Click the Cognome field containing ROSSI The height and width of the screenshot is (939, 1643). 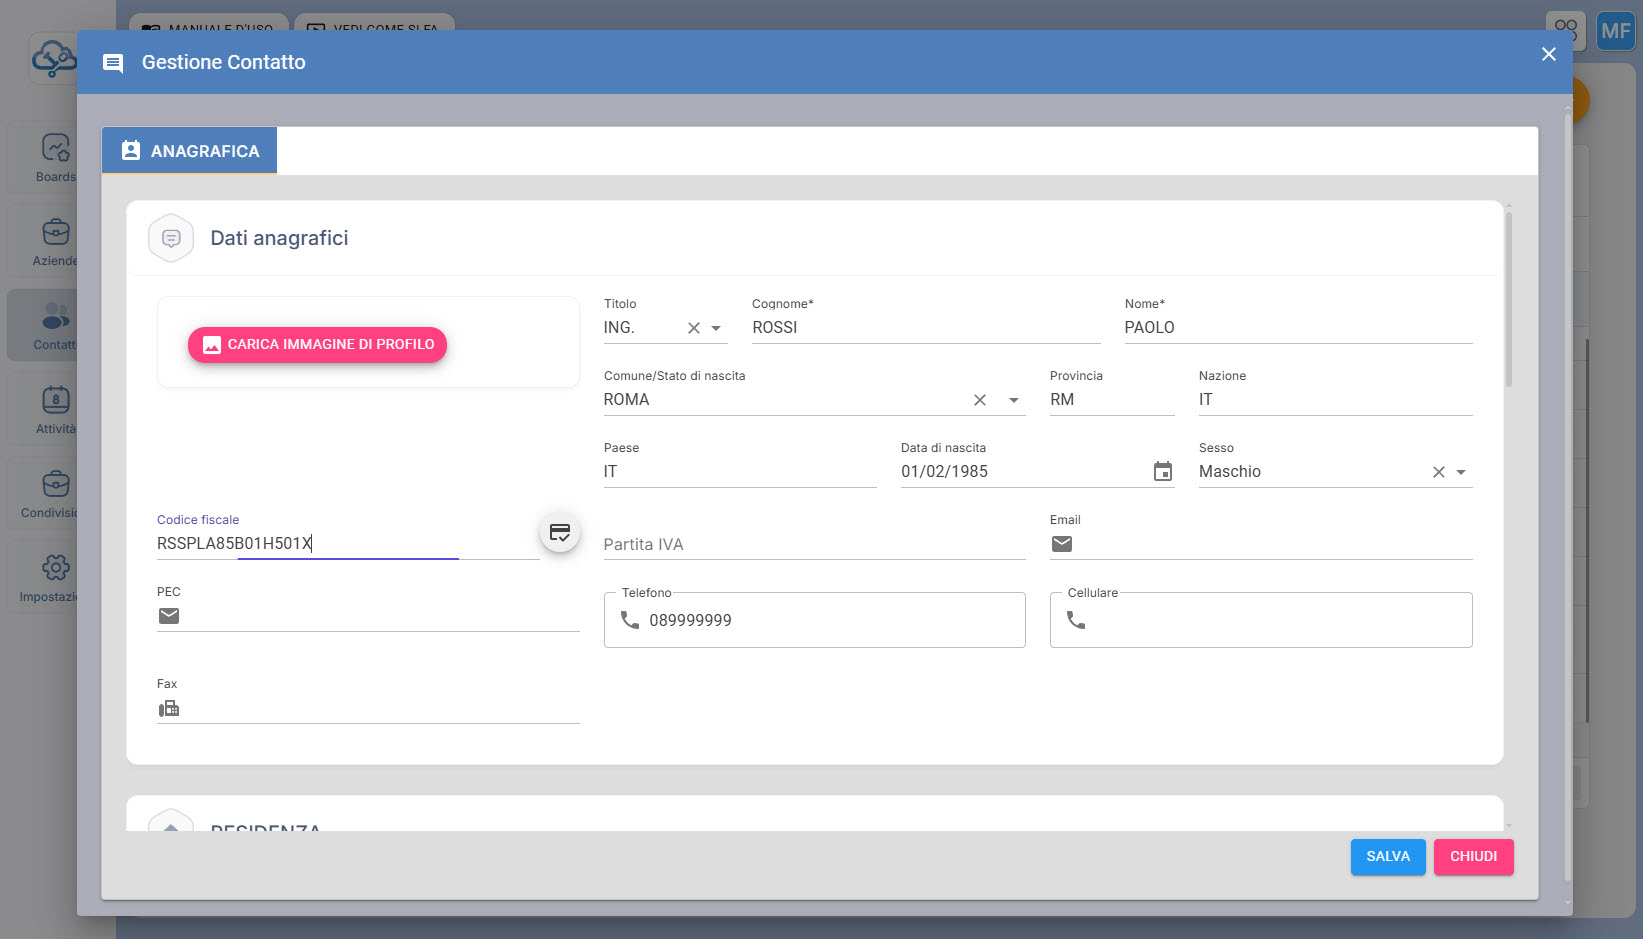(924, 328)
